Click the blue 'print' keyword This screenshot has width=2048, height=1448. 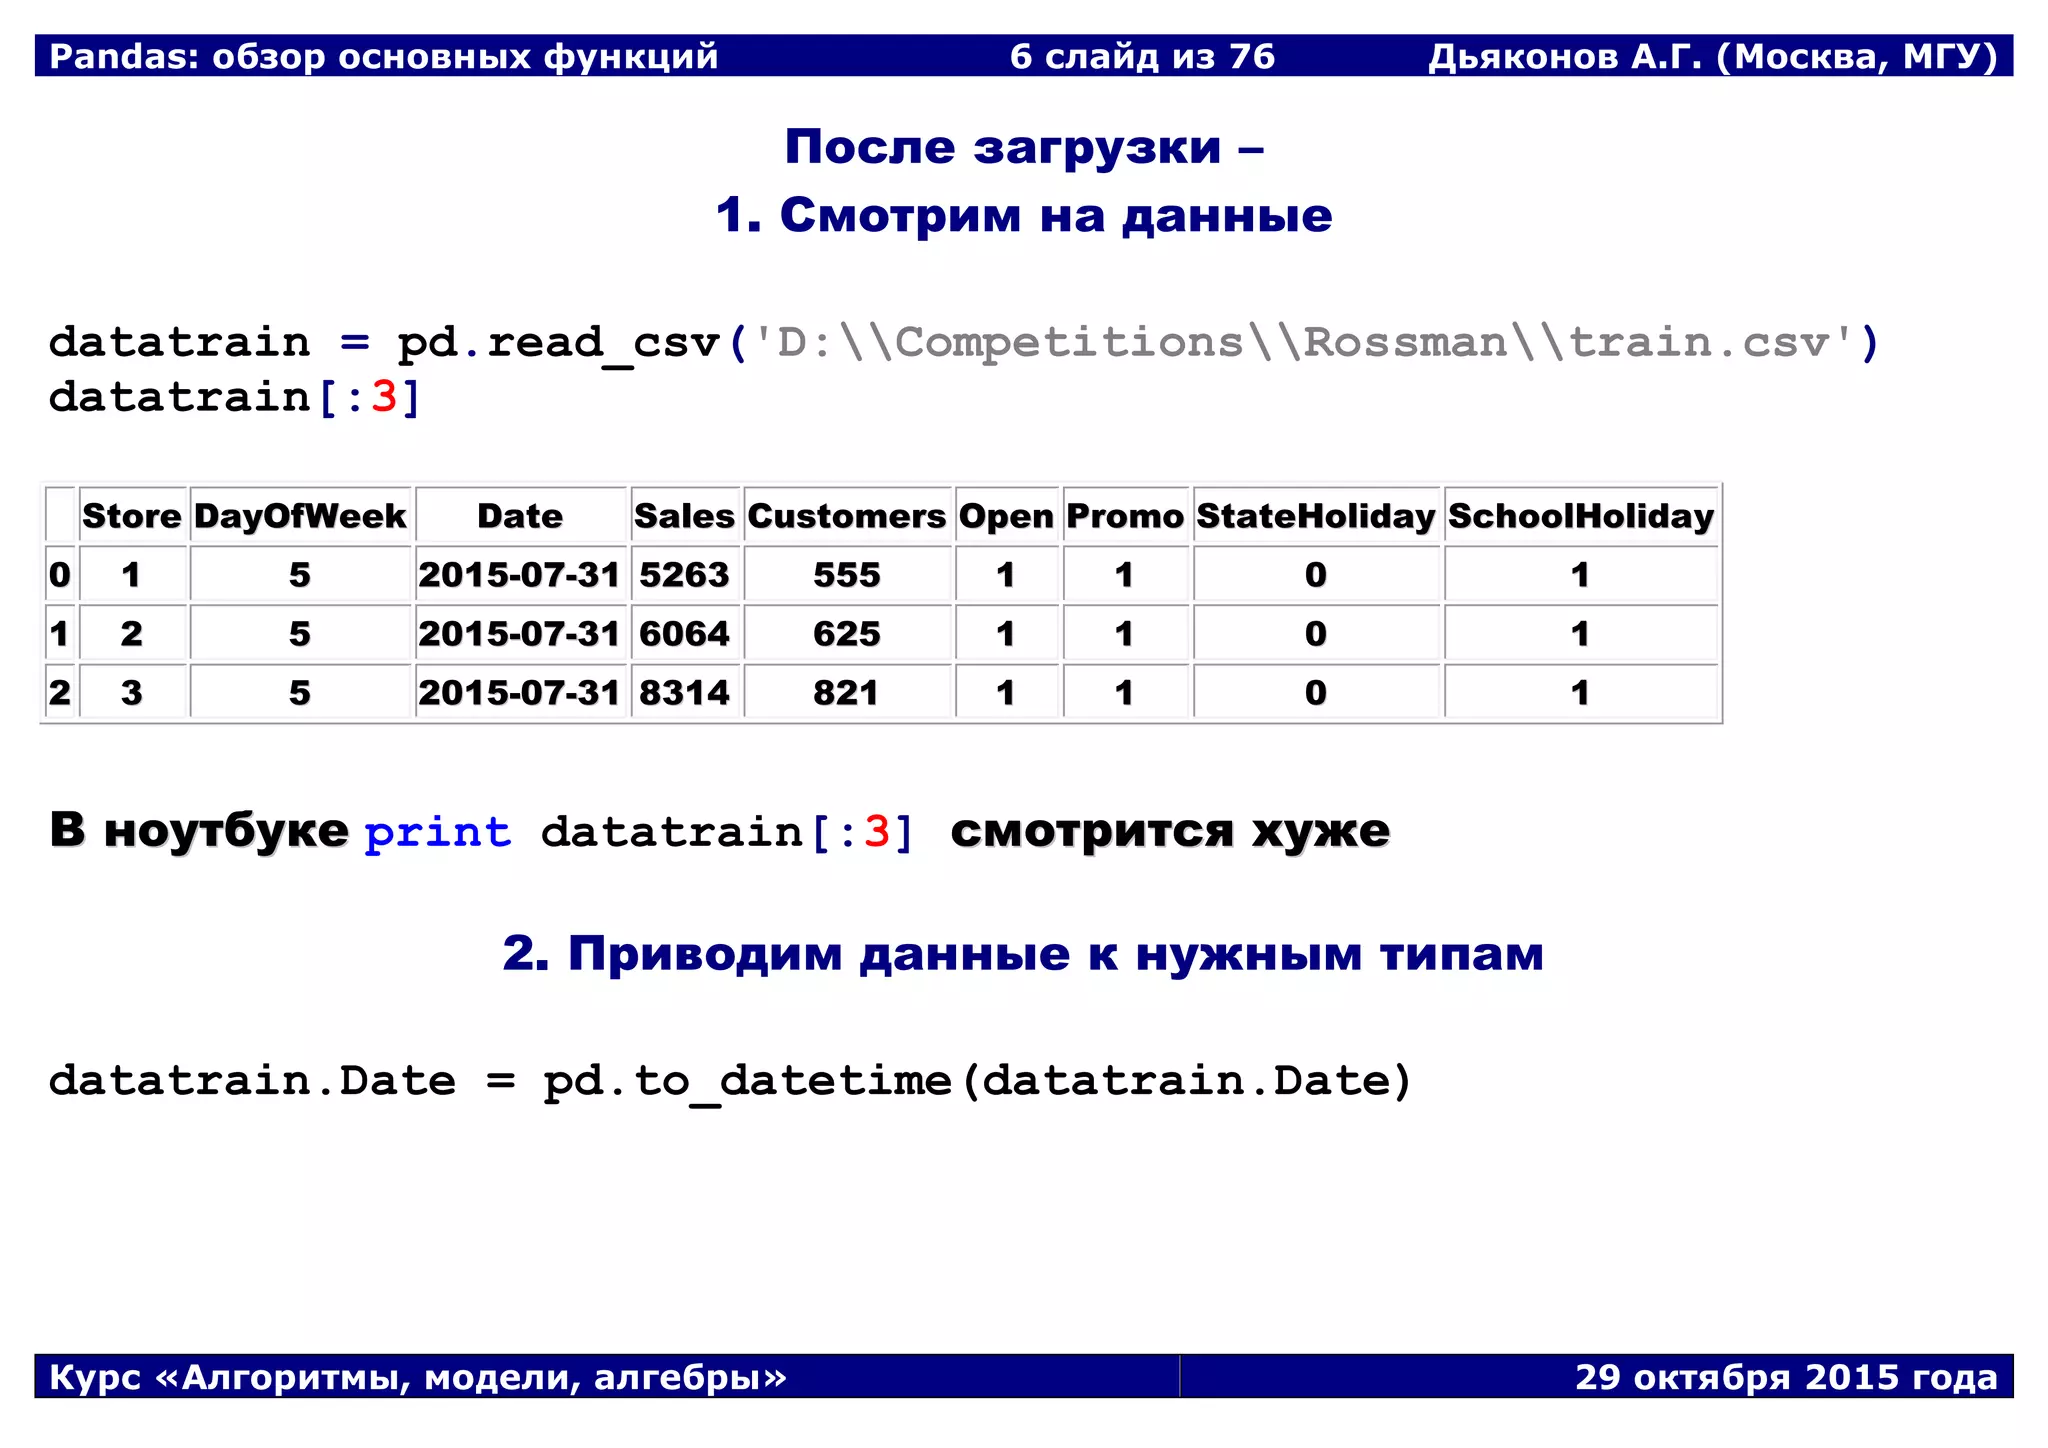tap(438, 832)
